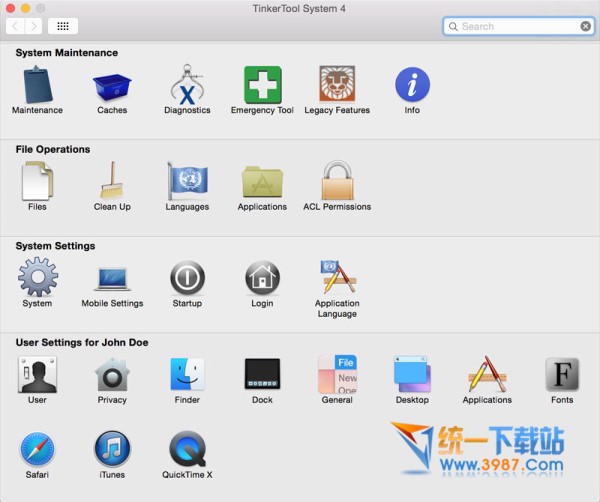The width and height of the screenshot is (600, 502).
Task: Close the TinkerTool System window
Action: 10,8
